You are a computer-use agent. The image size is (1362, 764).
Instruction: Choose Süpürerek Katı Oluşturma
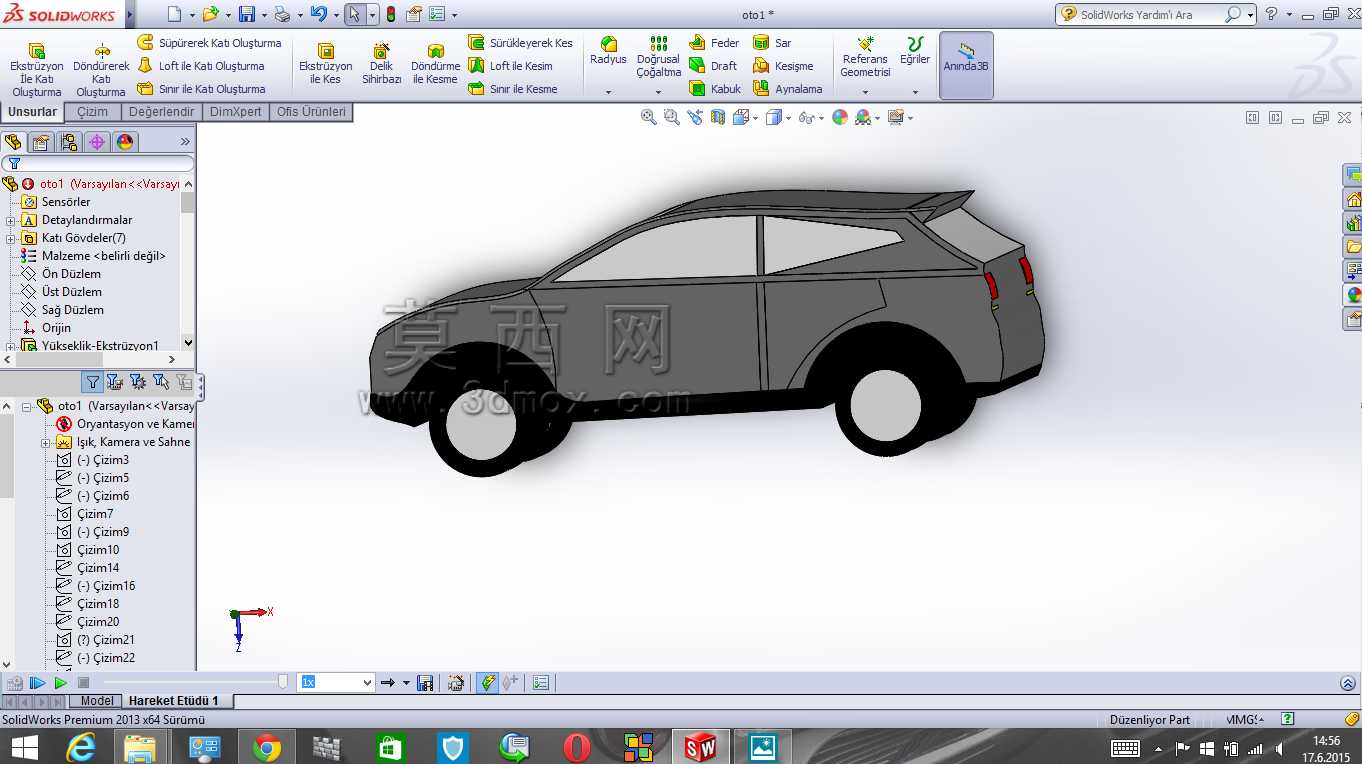(209, 43)
